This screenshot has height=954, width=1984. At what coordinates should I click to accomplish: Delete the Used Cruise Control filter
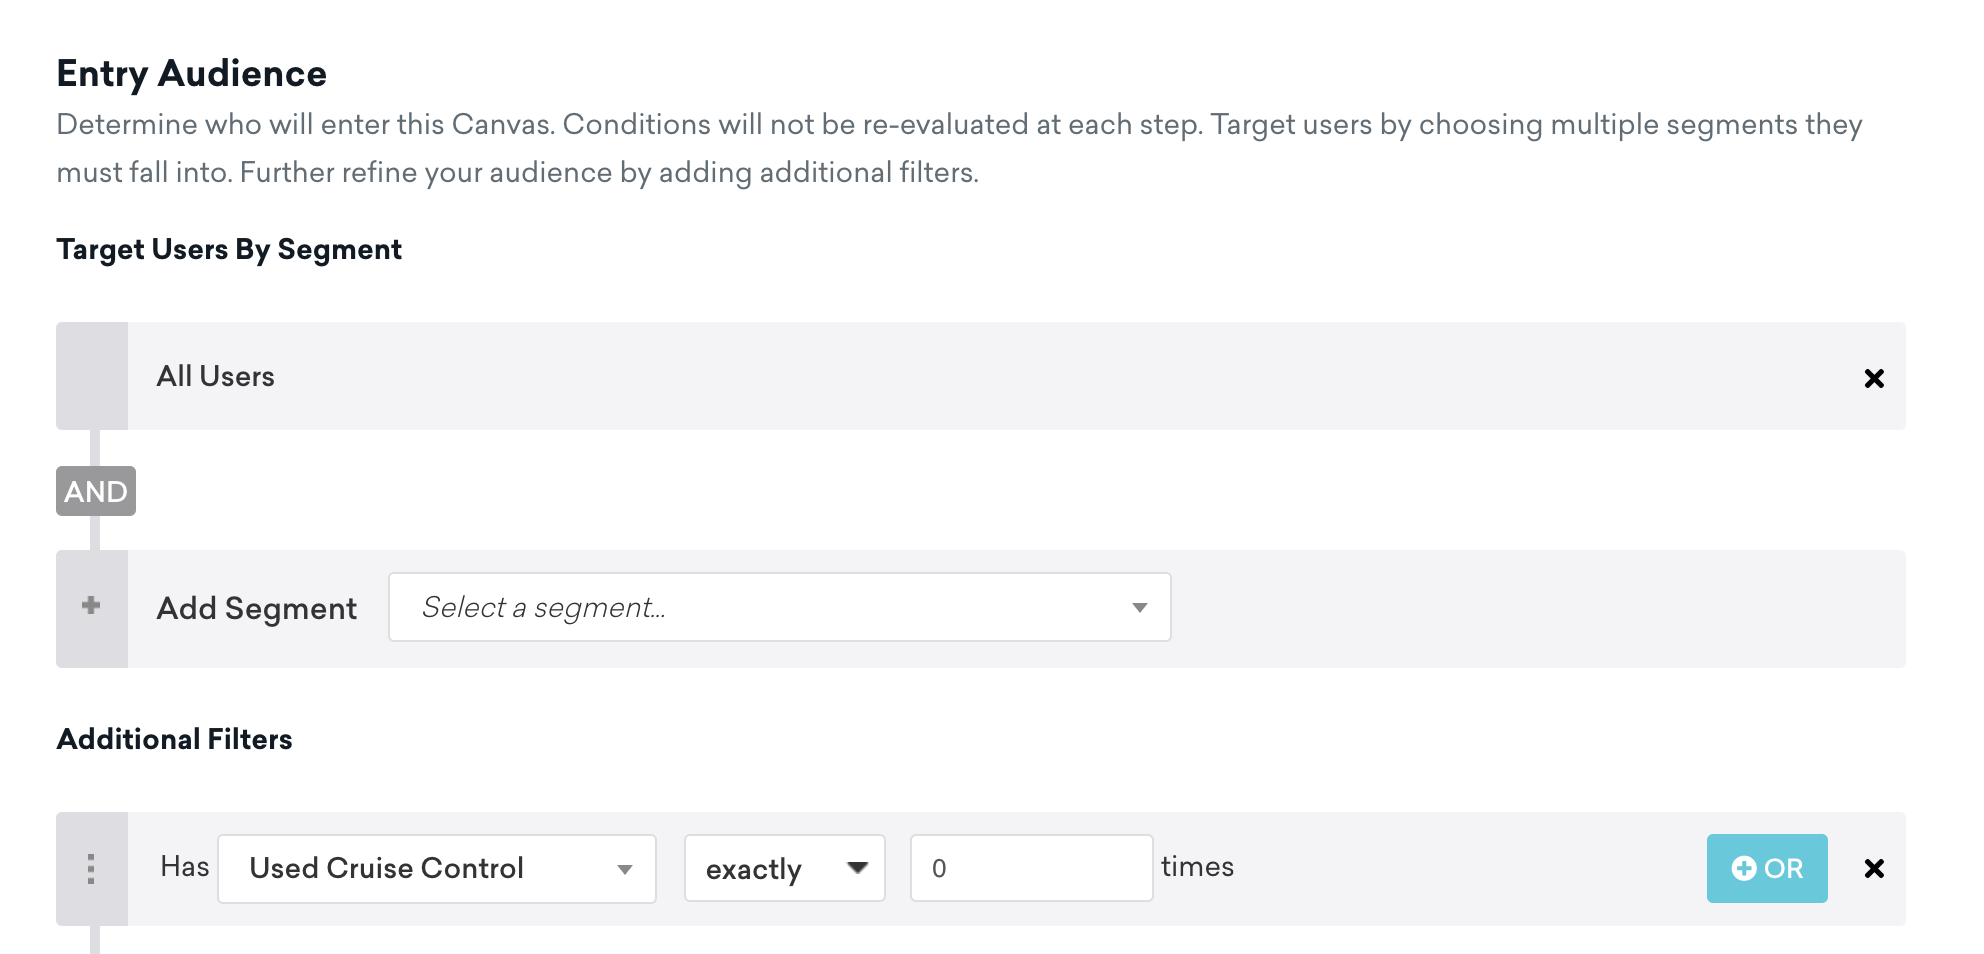[x=1874, y=868]
